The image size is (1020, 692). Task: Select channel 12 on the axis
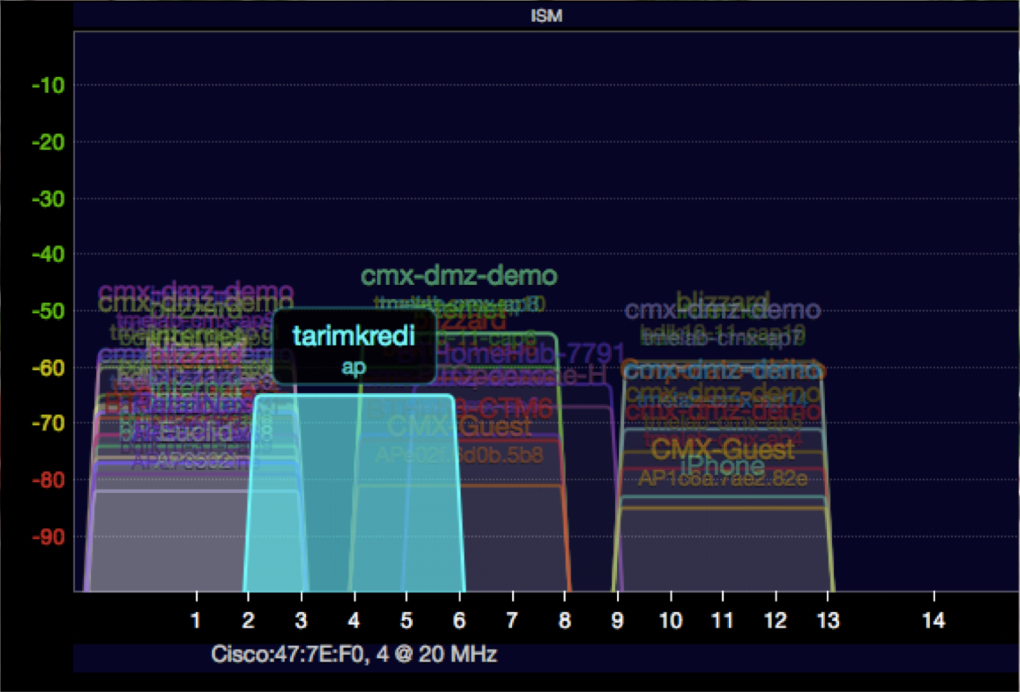pyautogui.click(x=775, y=620)
